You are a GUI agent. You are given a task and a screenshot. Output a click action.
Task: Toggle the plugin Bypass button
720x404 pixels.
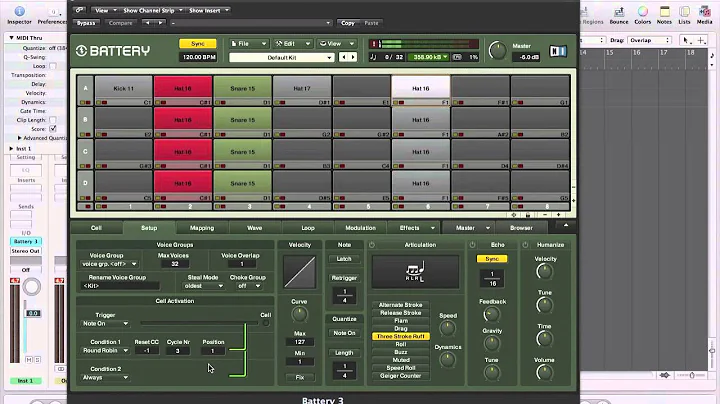pyautogui.click(x=86, y=22)
